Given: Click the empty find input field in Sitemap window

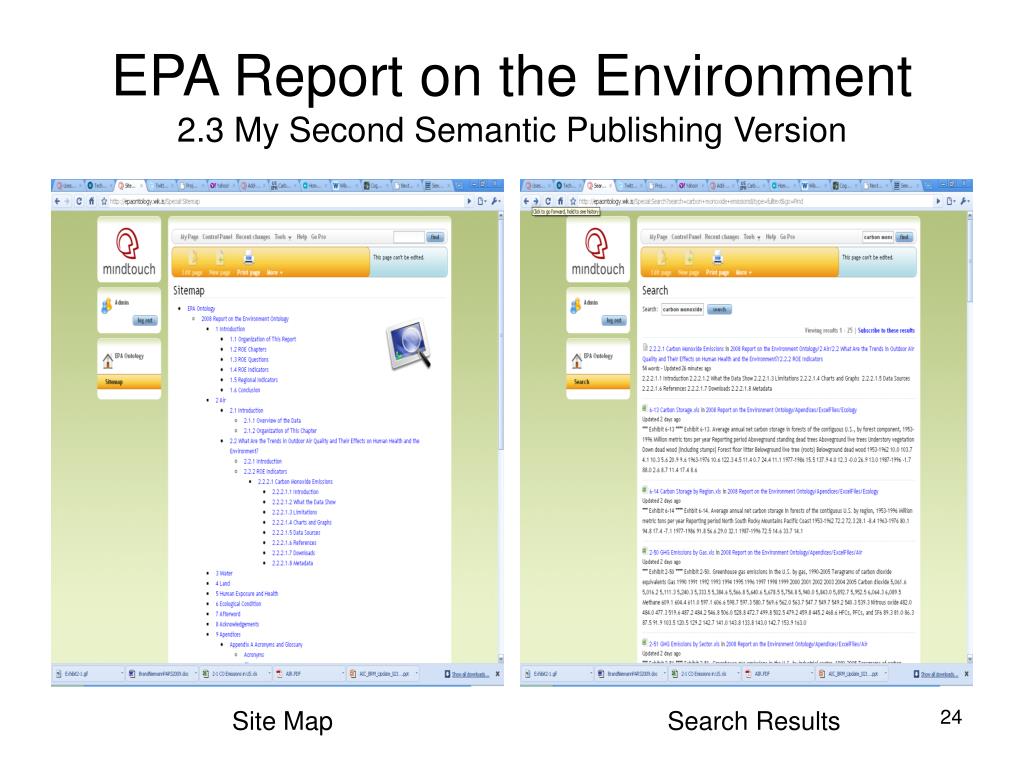Looking at the screenshot, I should click(409, 237).
